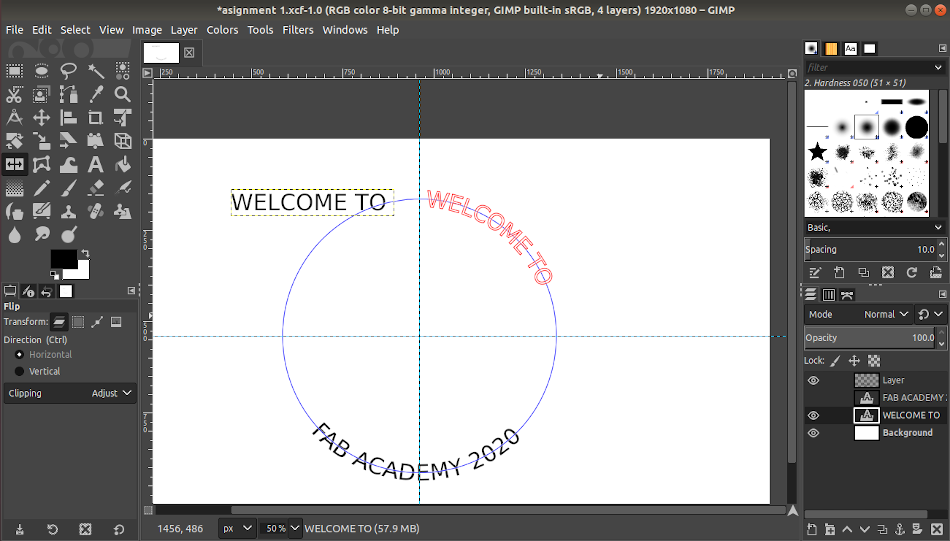
Task: Open the Basic brush tag dropdown
Action: 874,227
